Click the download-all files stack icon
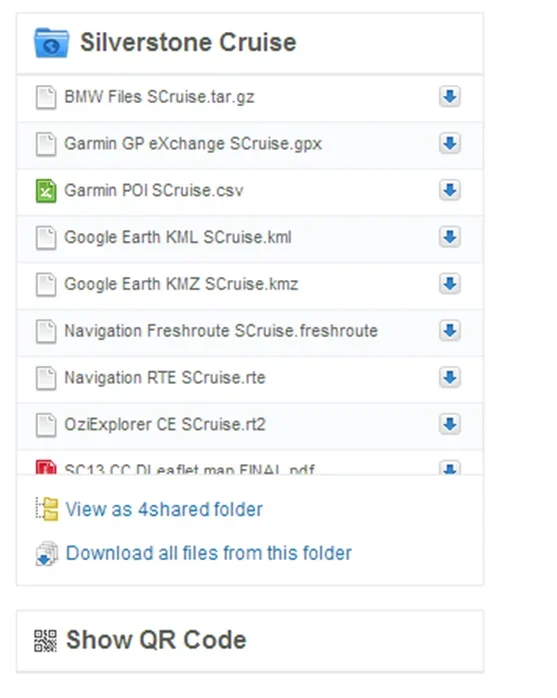Viewport: 557px width, 698px height. point(47,554)
